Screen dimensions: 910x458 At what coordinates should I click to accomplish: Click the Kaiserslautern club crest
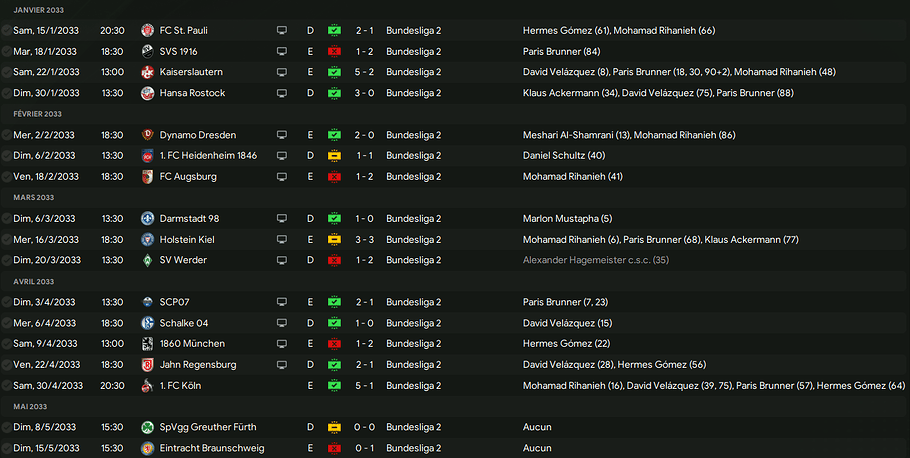pos(147,72)
